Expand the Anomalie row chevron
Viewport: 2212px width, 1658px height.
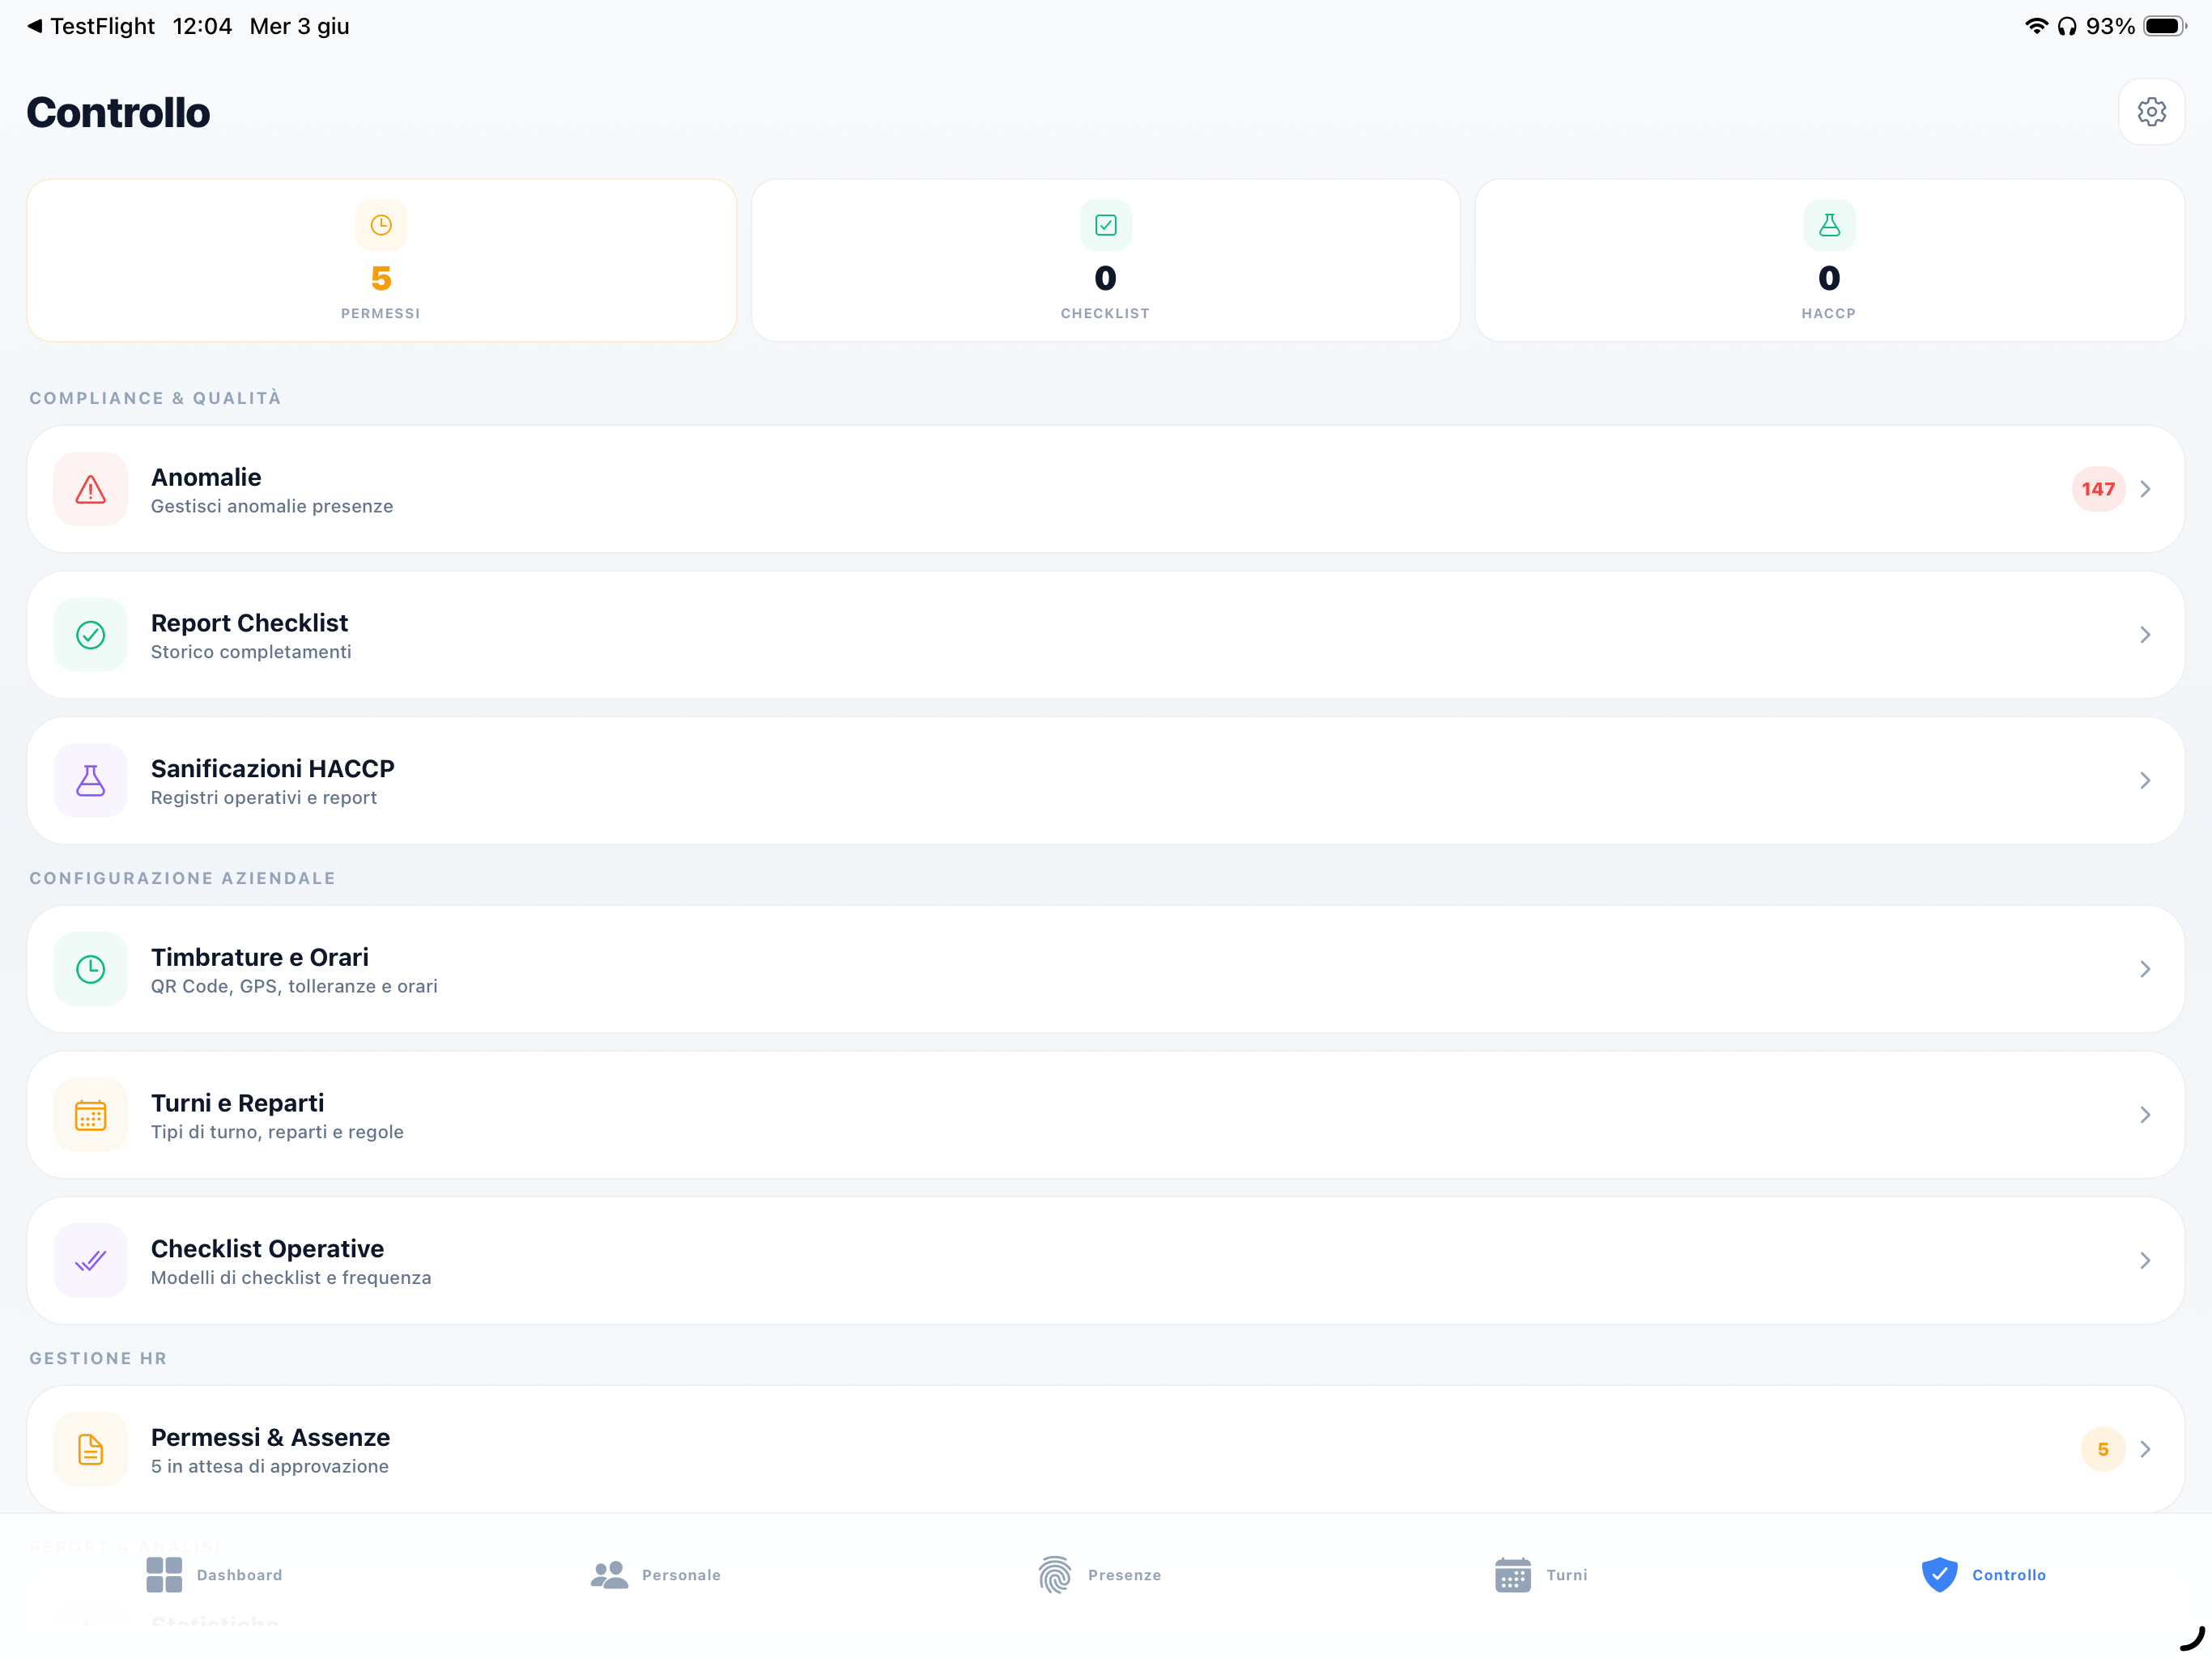pos(2145,489)
